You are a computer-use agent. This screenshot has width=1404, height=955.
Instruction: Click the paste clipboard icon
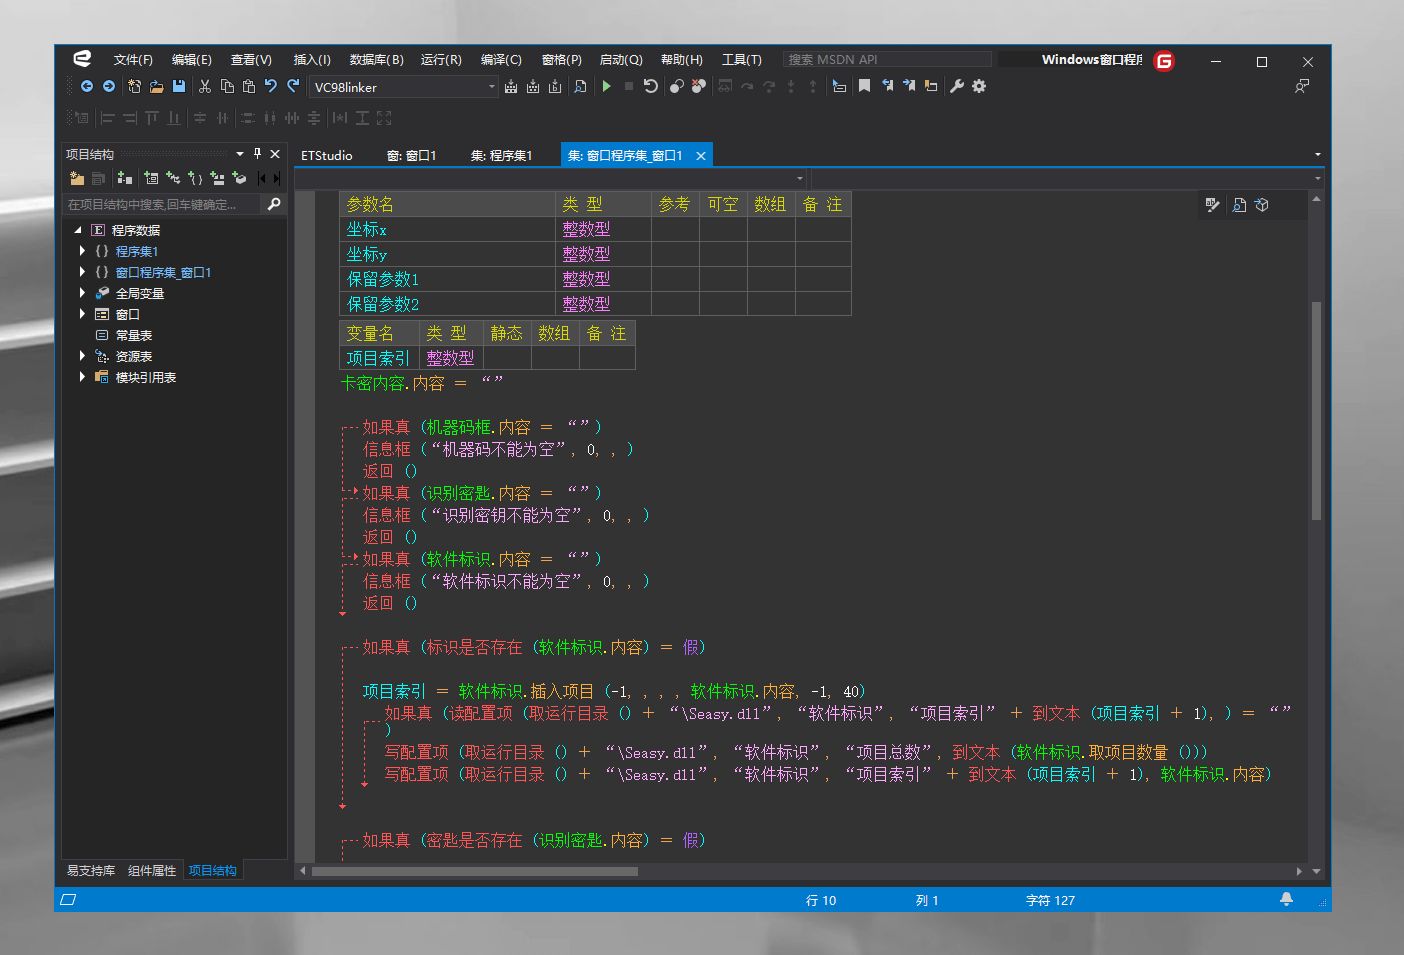(x=249, y=87)
